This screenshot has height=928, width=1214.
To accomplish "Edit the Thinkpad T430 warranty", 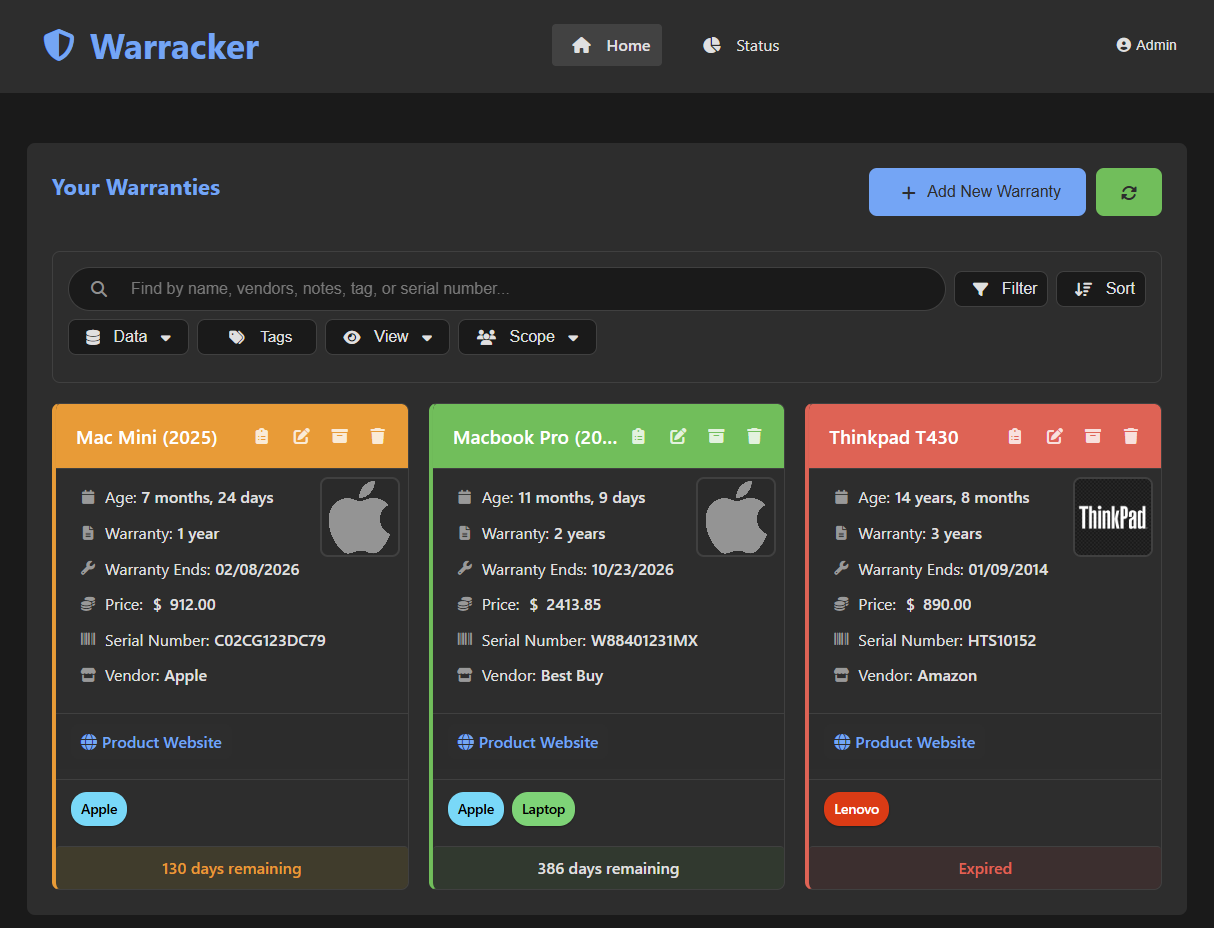I will (x=1054, y=436).
